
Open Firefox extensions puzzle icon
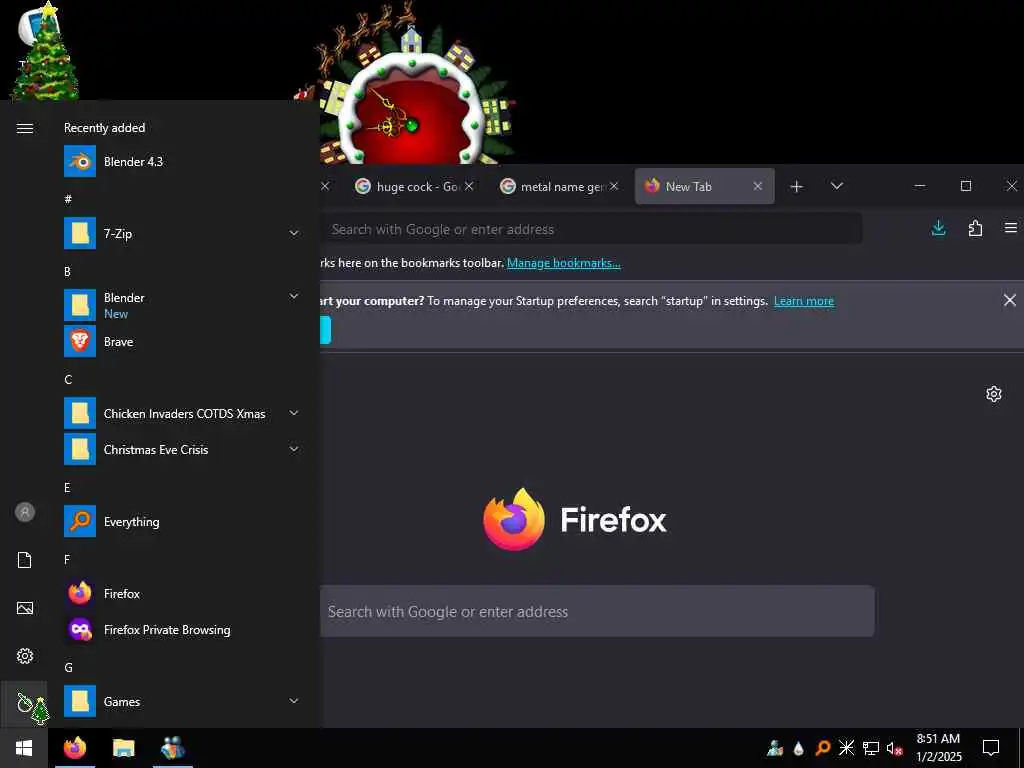[975, 228]
